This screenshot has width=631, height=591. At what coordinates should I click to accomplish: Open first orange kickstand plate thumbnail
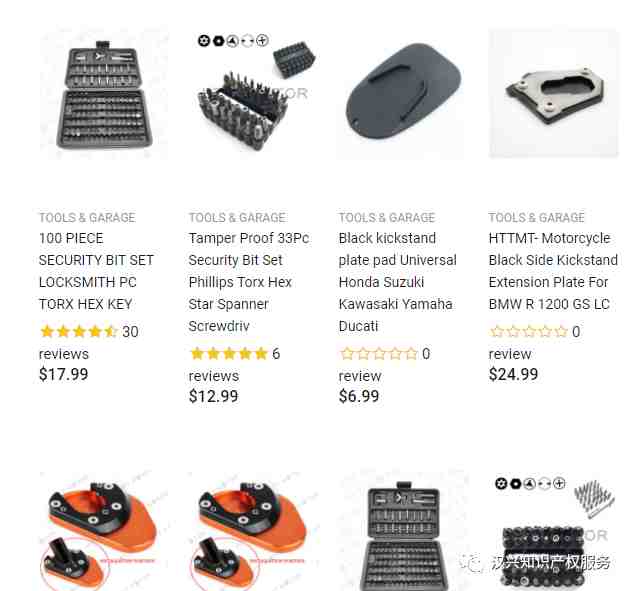(x=104, y=530)
